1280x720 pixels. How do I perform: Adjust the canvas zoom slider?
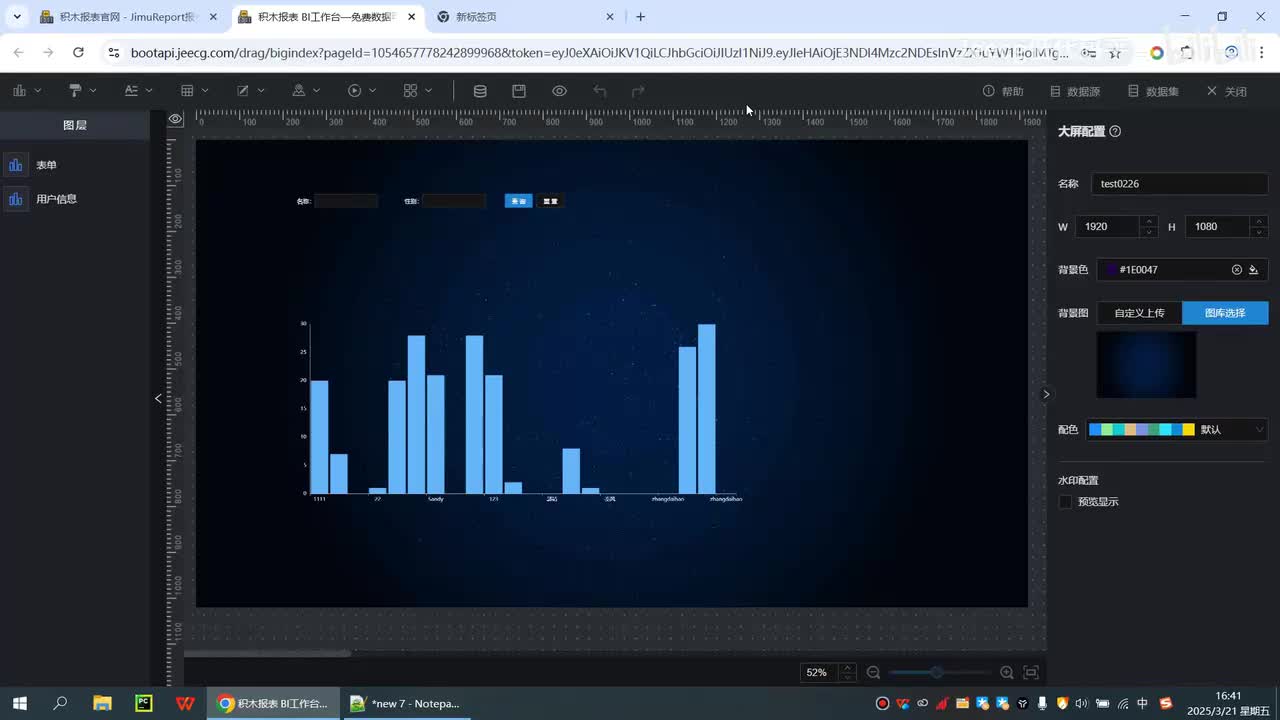point(936,673)
